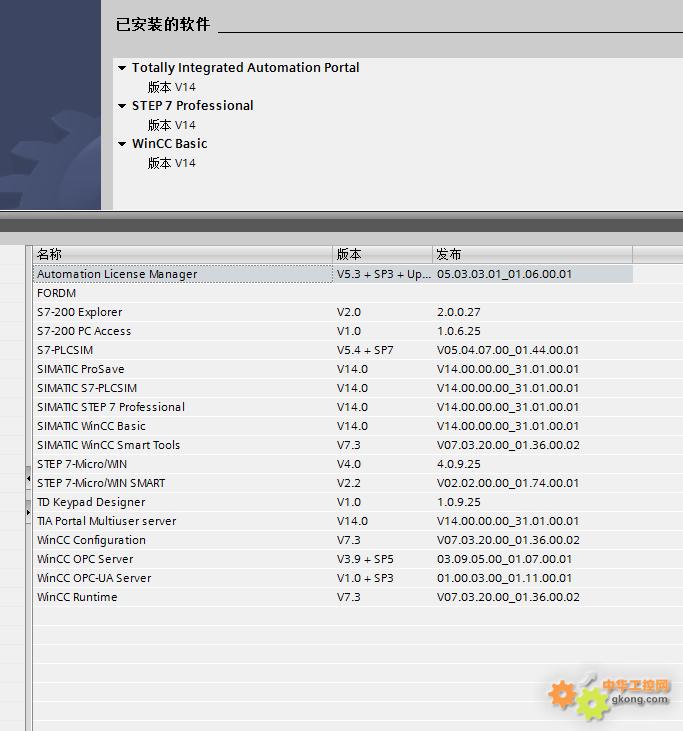Select the S7-200 PC Access row
Image resolution: width=683 pixels, height=731 pixels.
tap(333, 331)
